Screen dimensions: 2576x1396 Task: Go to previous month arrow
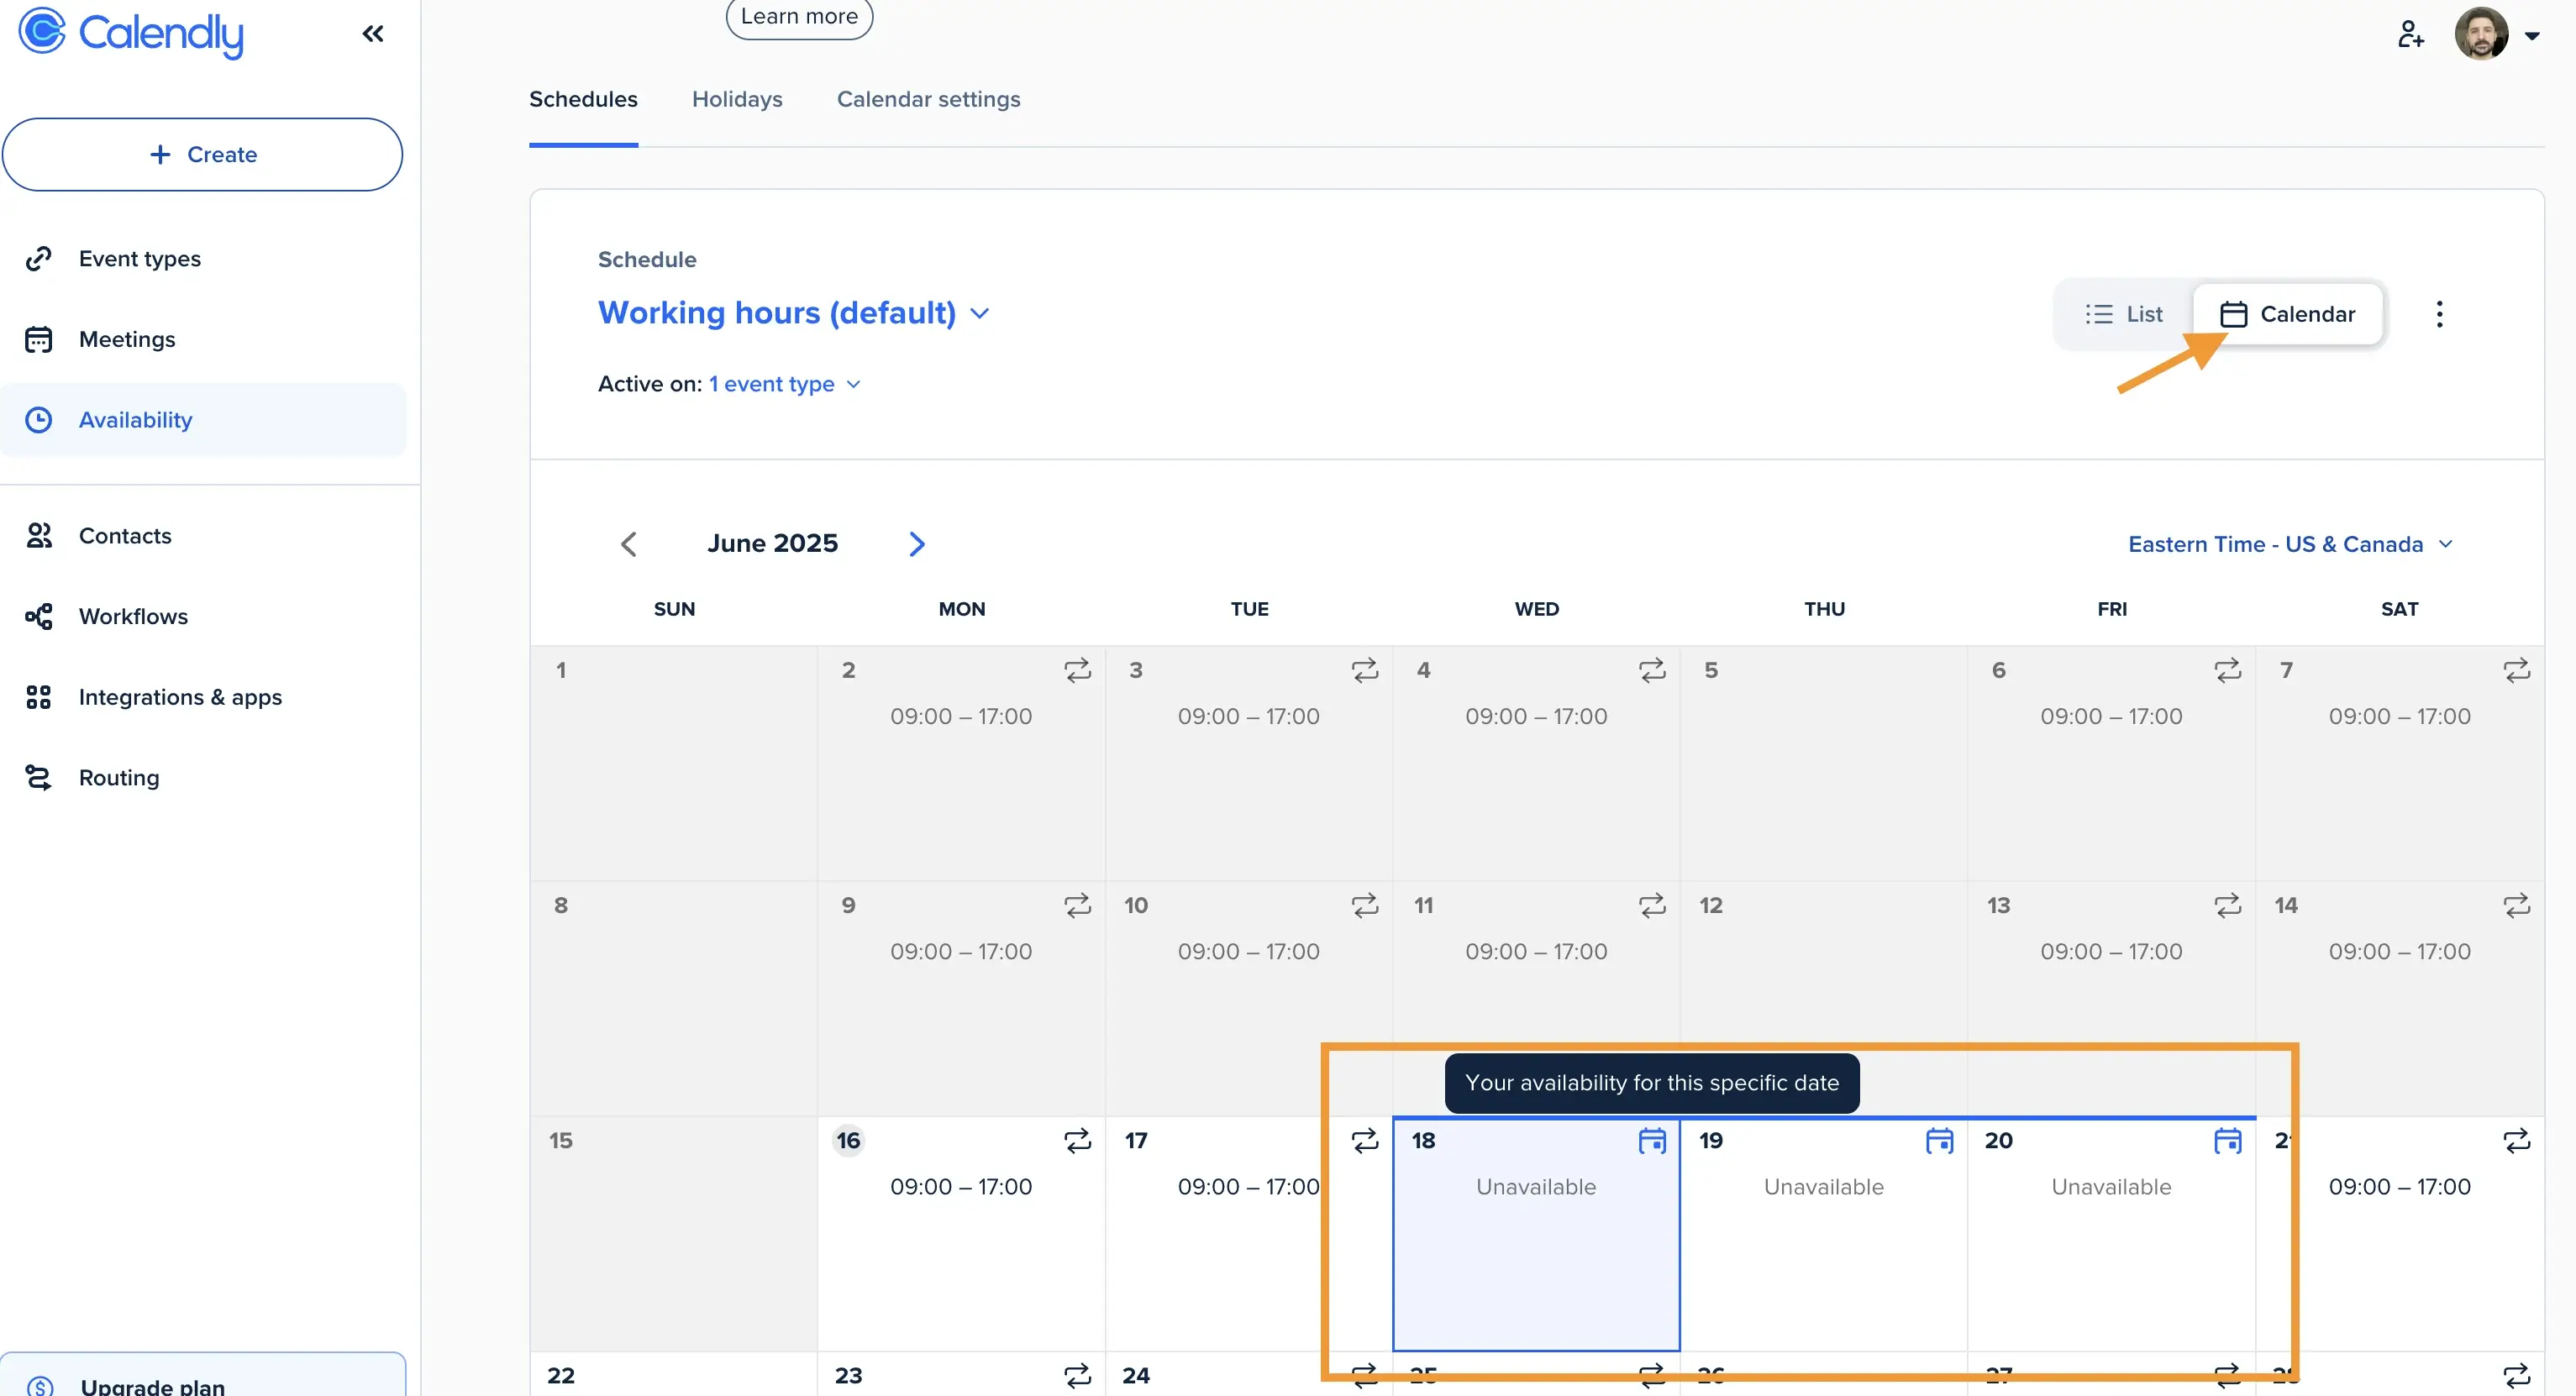[x=629, y=544]
